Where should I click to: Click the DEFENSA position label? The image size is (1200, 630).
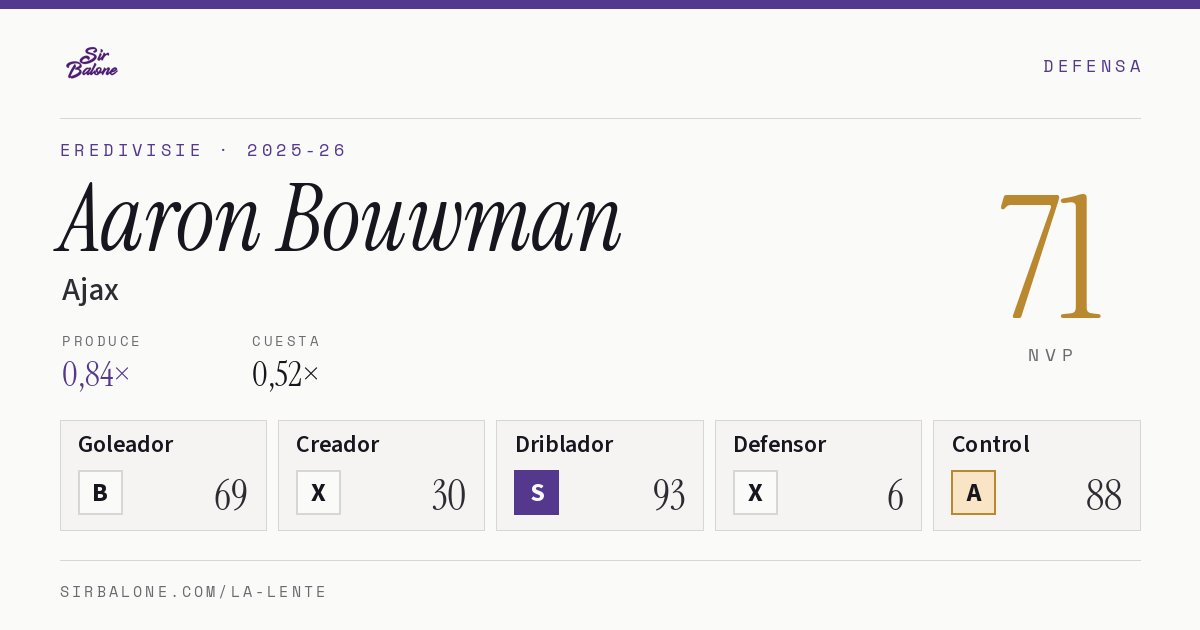pos(1093,66)
